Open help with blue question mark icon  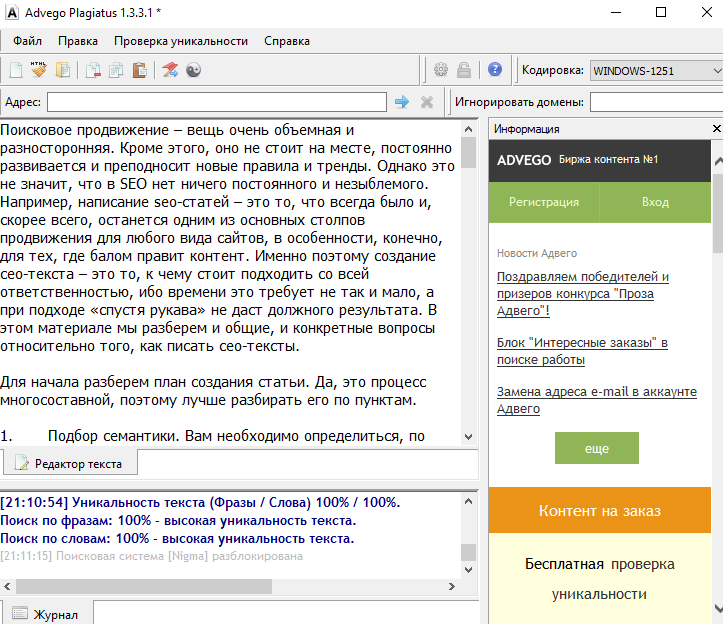[495, 70]
